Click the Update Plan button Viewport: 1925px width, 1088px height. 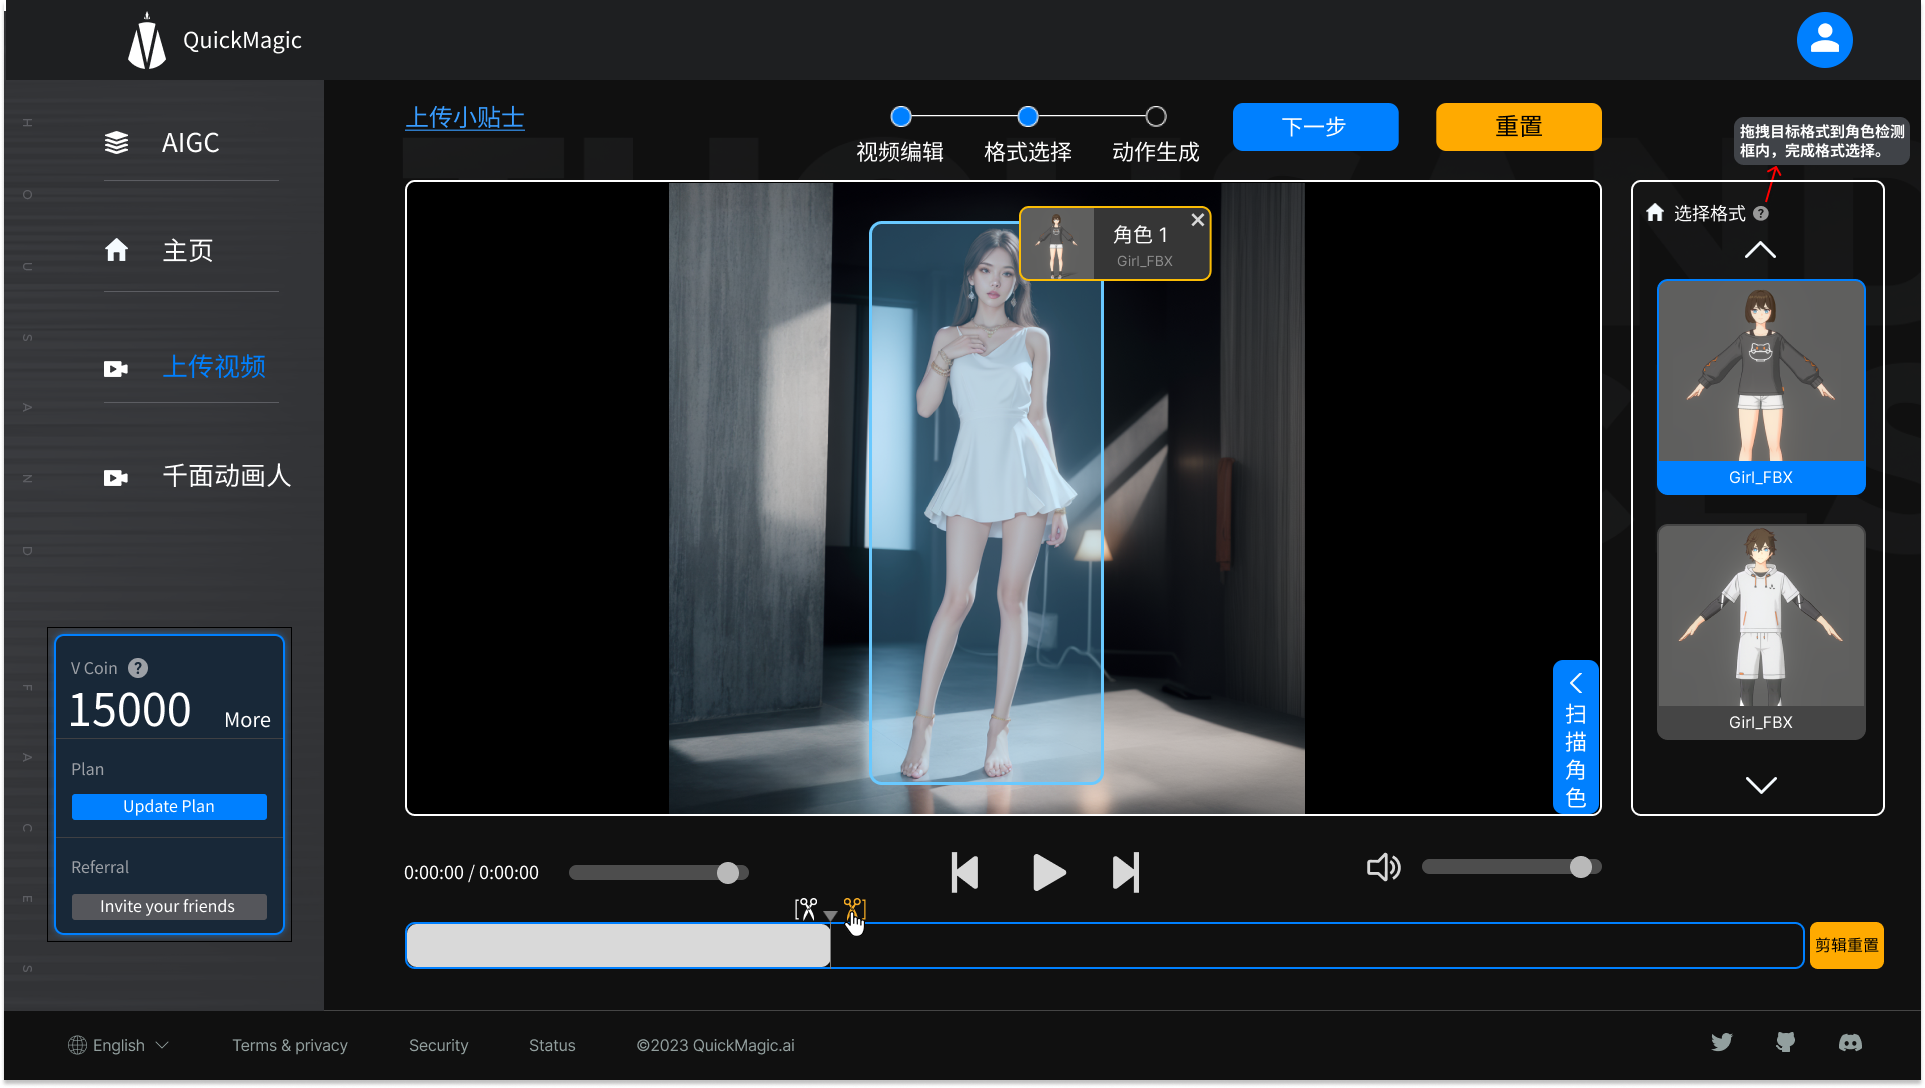[169, 807]
